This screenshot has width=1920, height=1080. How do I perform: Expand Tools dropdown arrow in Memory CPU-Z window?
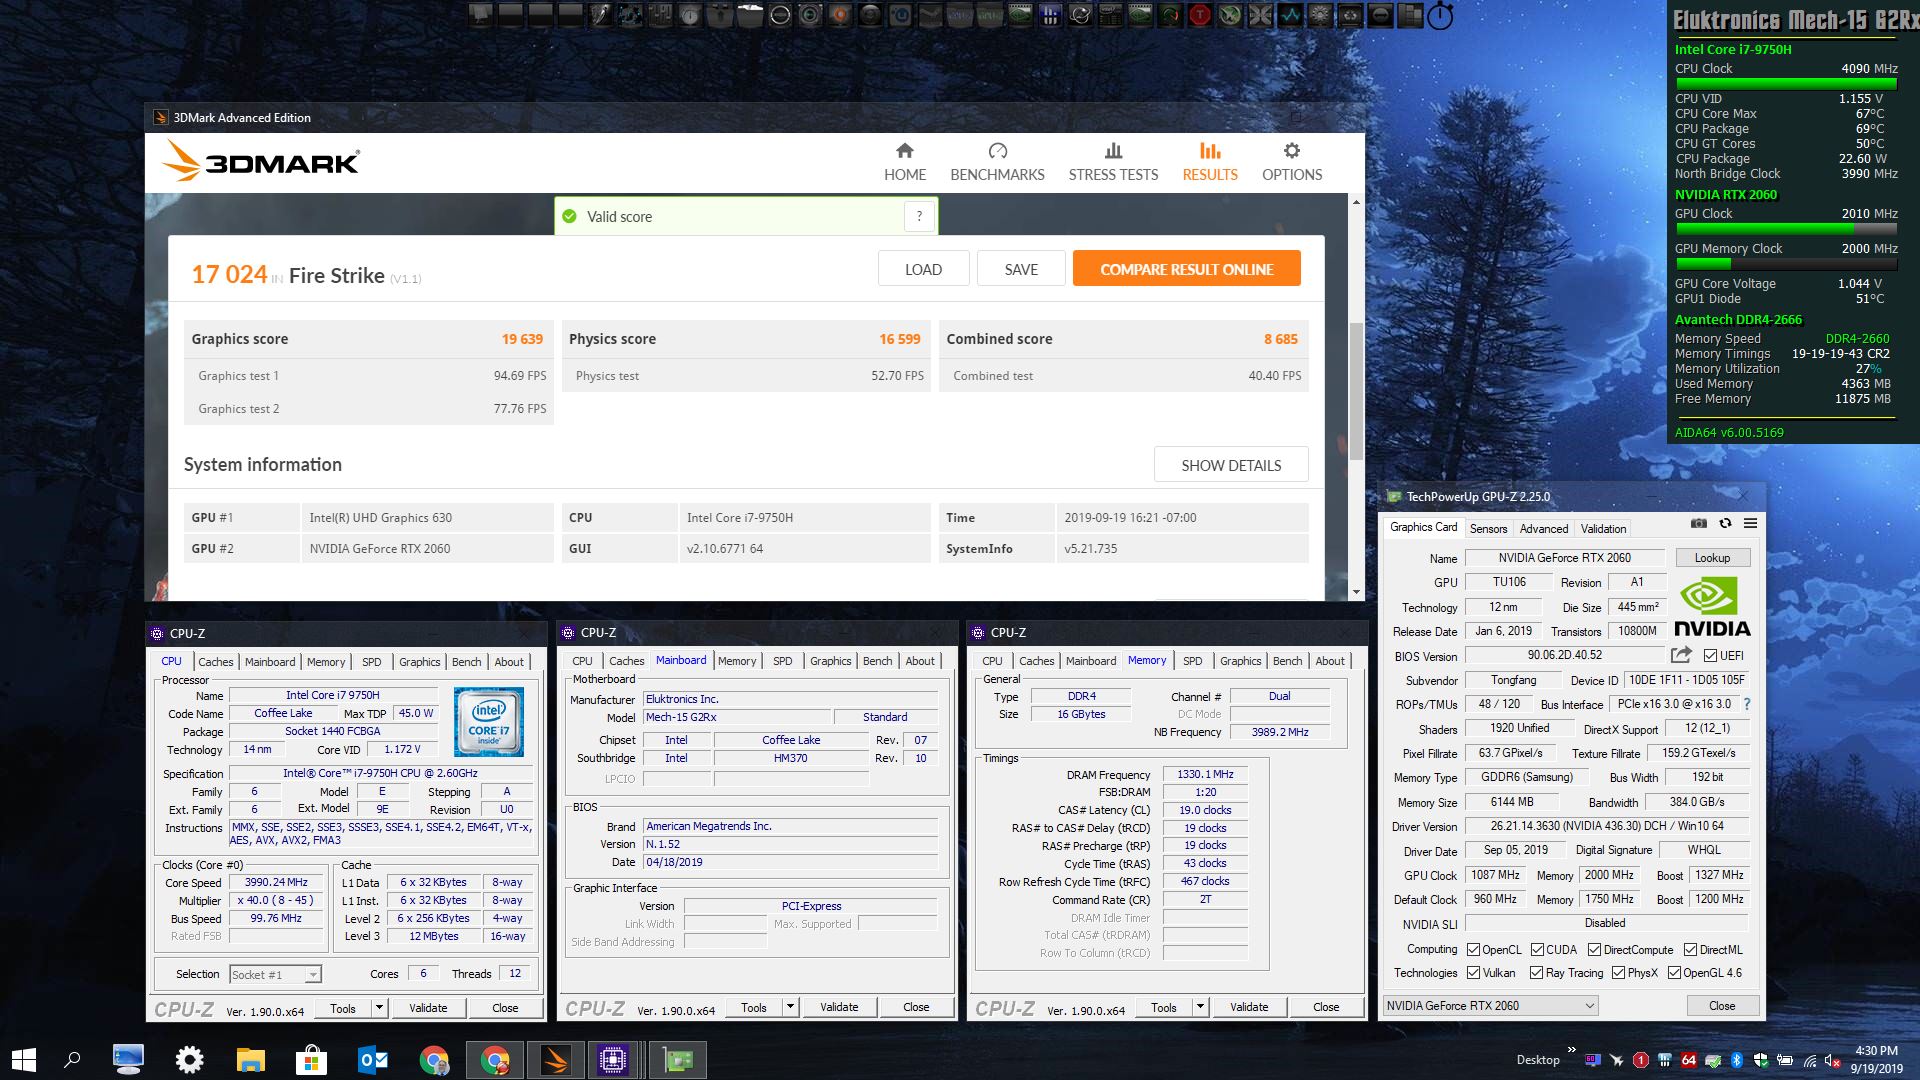1200,1007
